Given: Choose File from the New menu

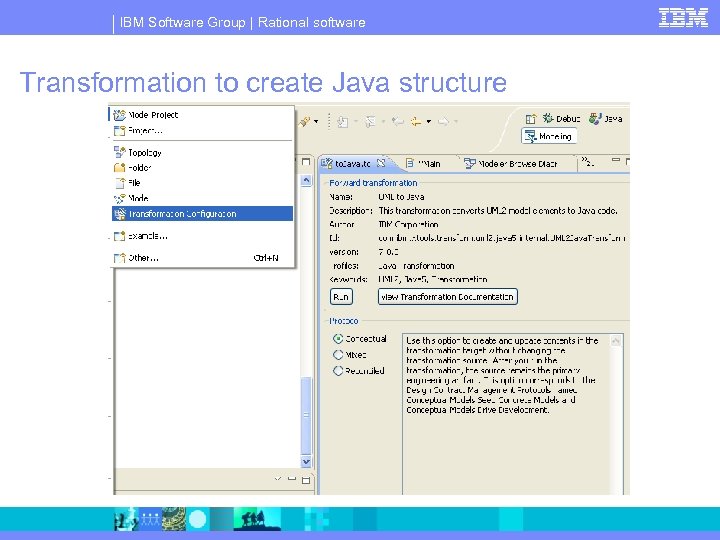Looking at the screenshot, I should point(202,183).
